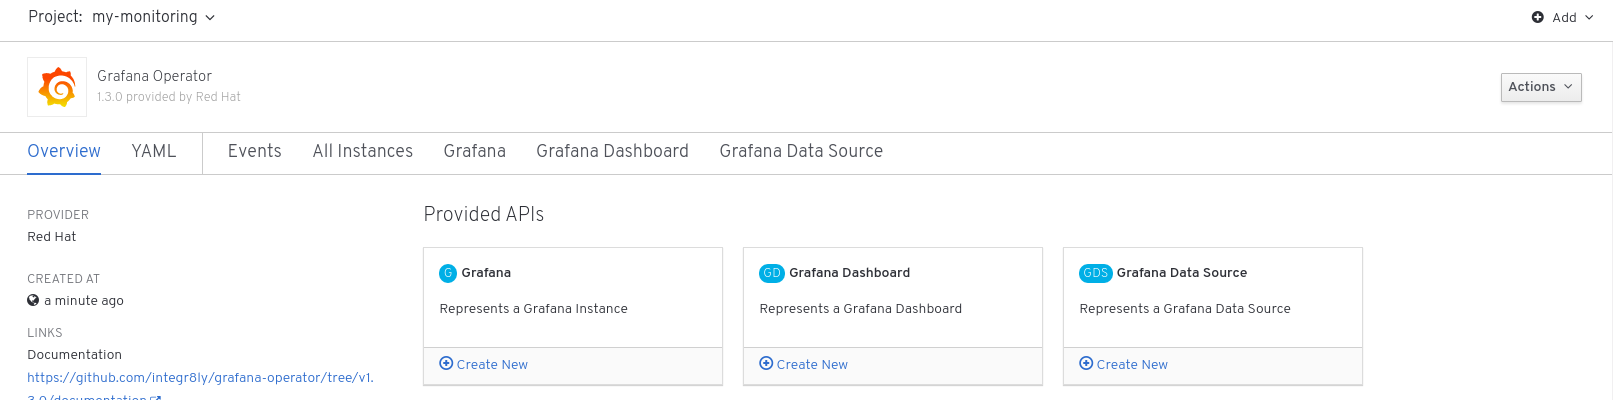
Task: Click the external link icon after documentation URL
Action: coord(155,398)
